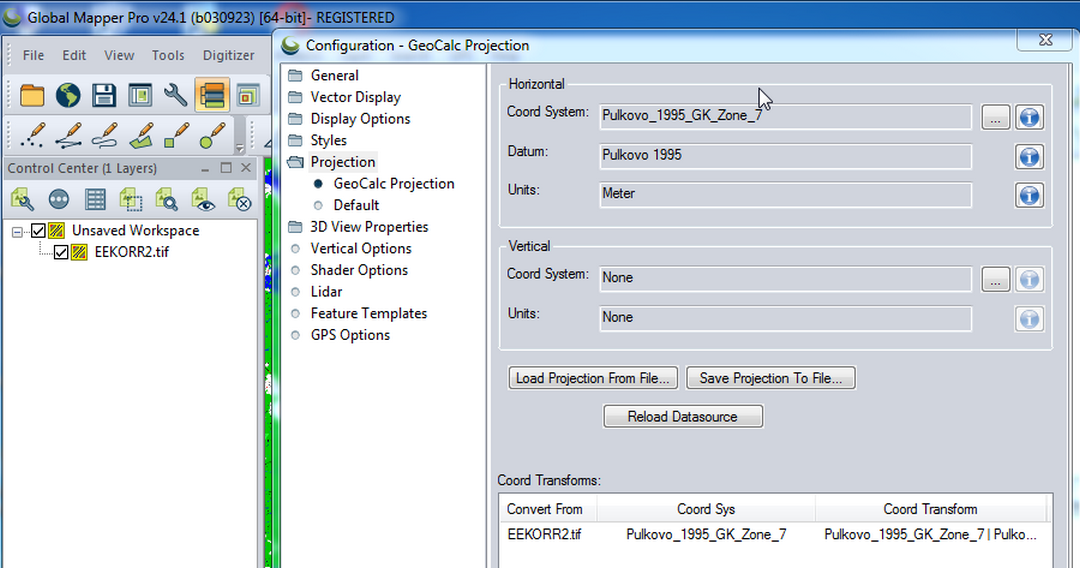
Task: Open Display Options configuration section
Action: coord(360,119)
